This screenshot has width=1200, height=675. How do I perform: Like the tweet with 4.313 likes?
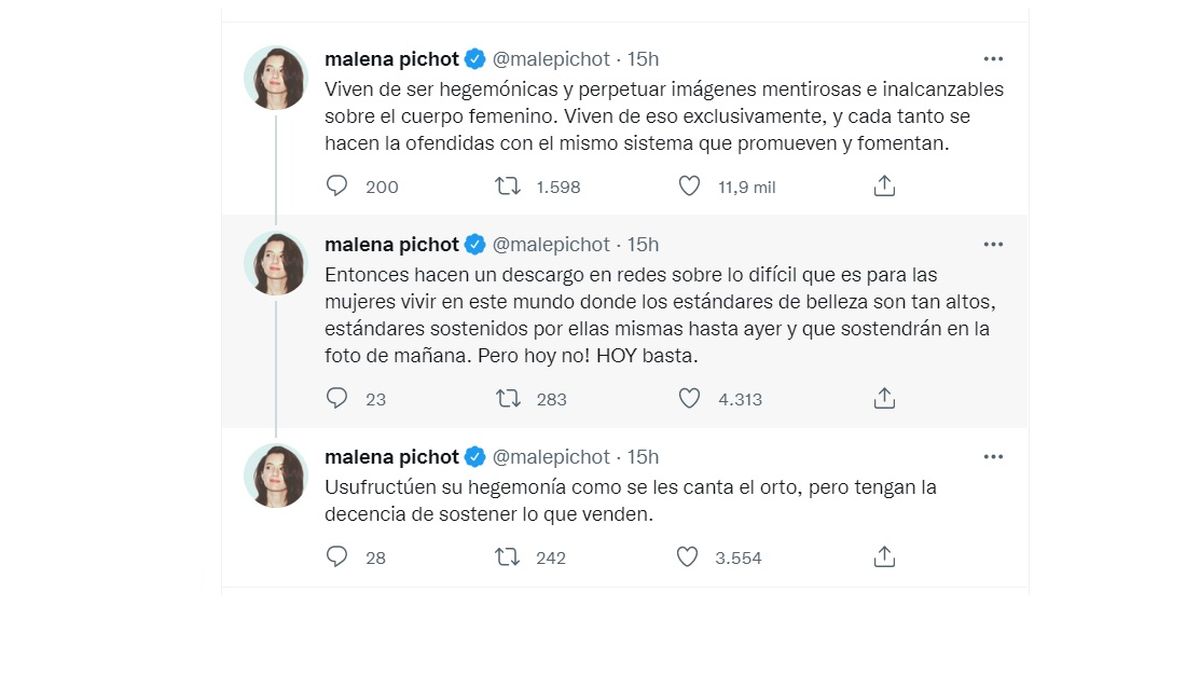click(x=689, y=398)
